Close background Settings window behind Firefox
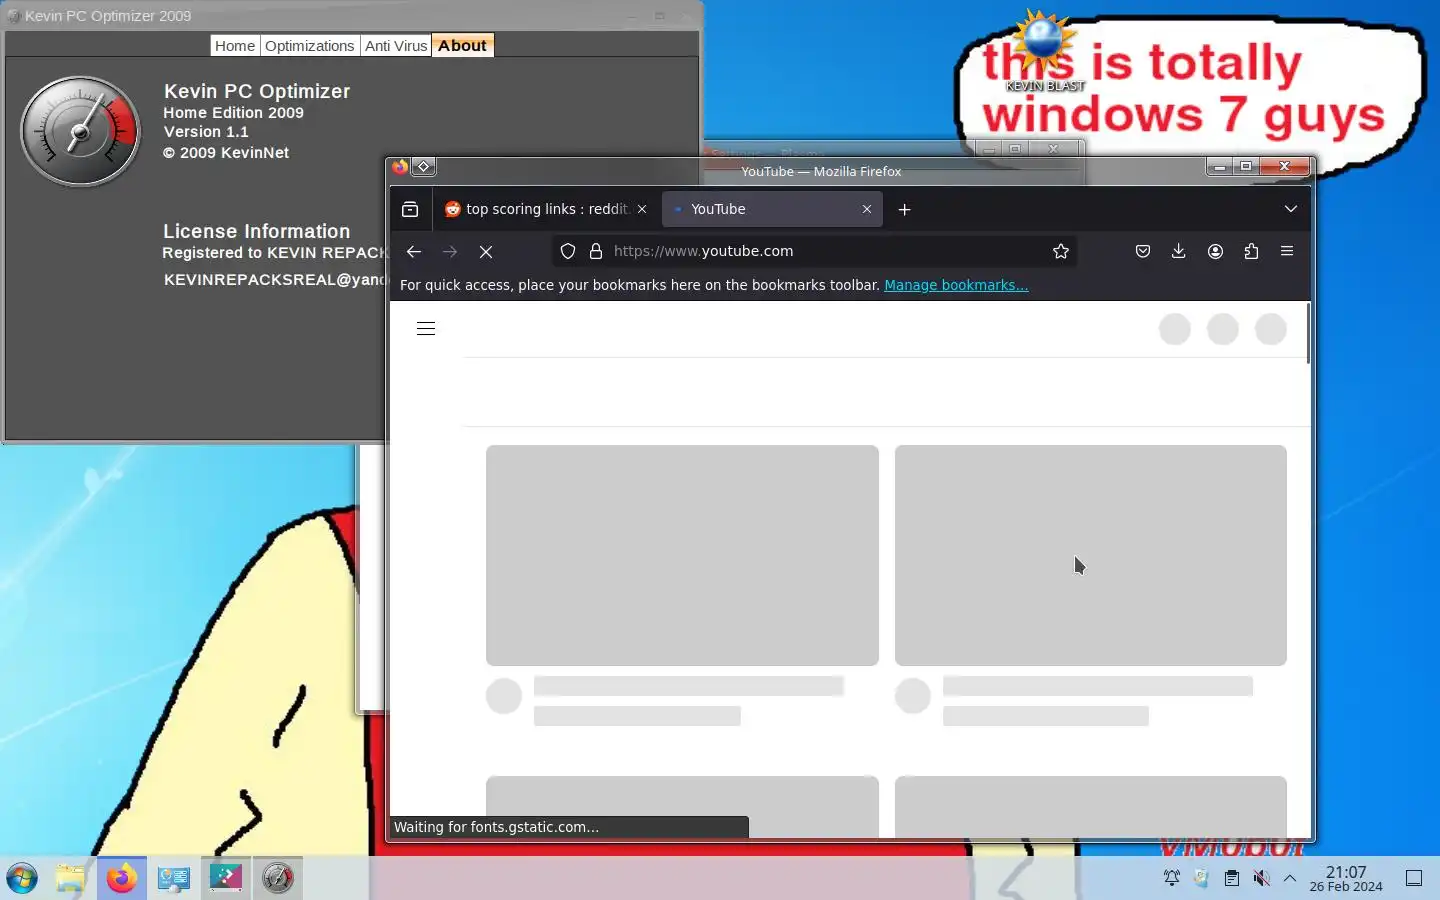 click(x=1053, y=149)
